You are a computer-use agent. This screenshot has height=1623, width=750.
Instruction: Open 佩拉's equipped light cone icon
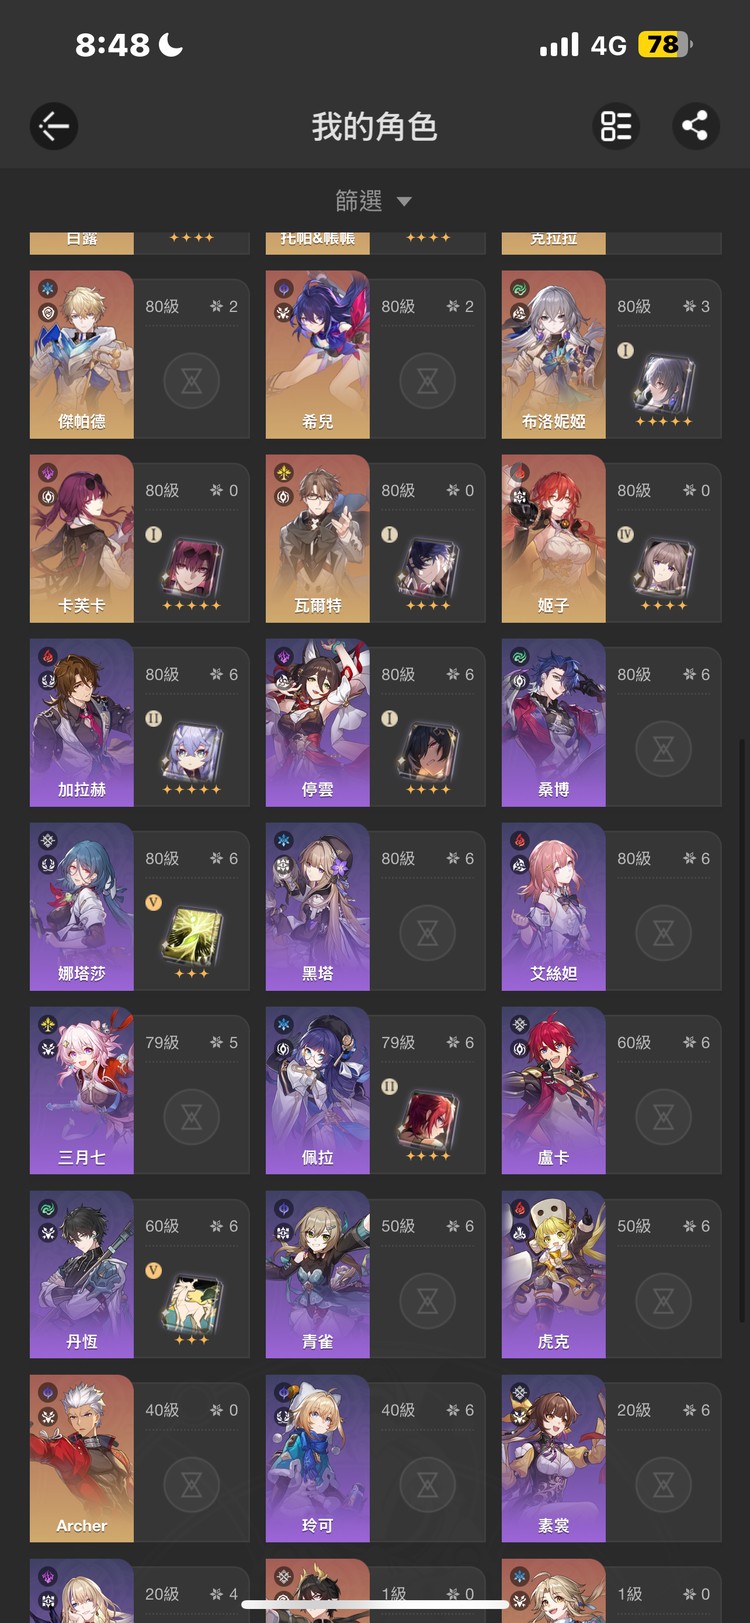(428, 1121)
